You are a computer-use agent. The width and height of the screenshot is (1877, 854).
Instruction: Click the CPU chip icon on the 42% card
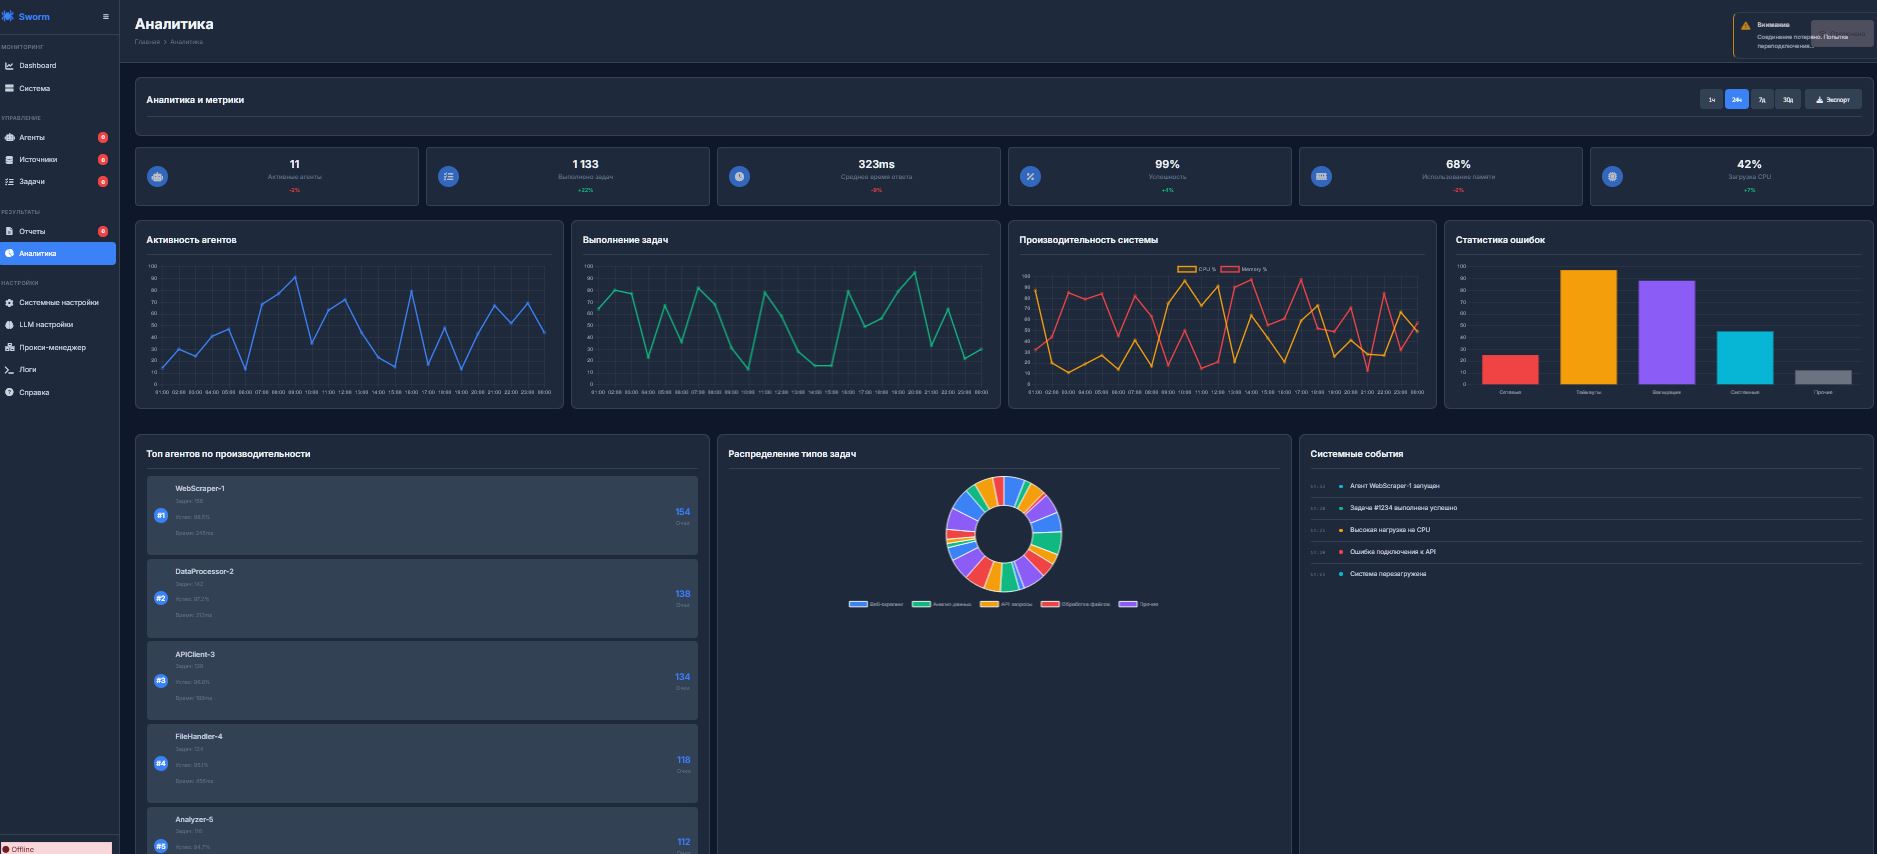coord(1611,177)
